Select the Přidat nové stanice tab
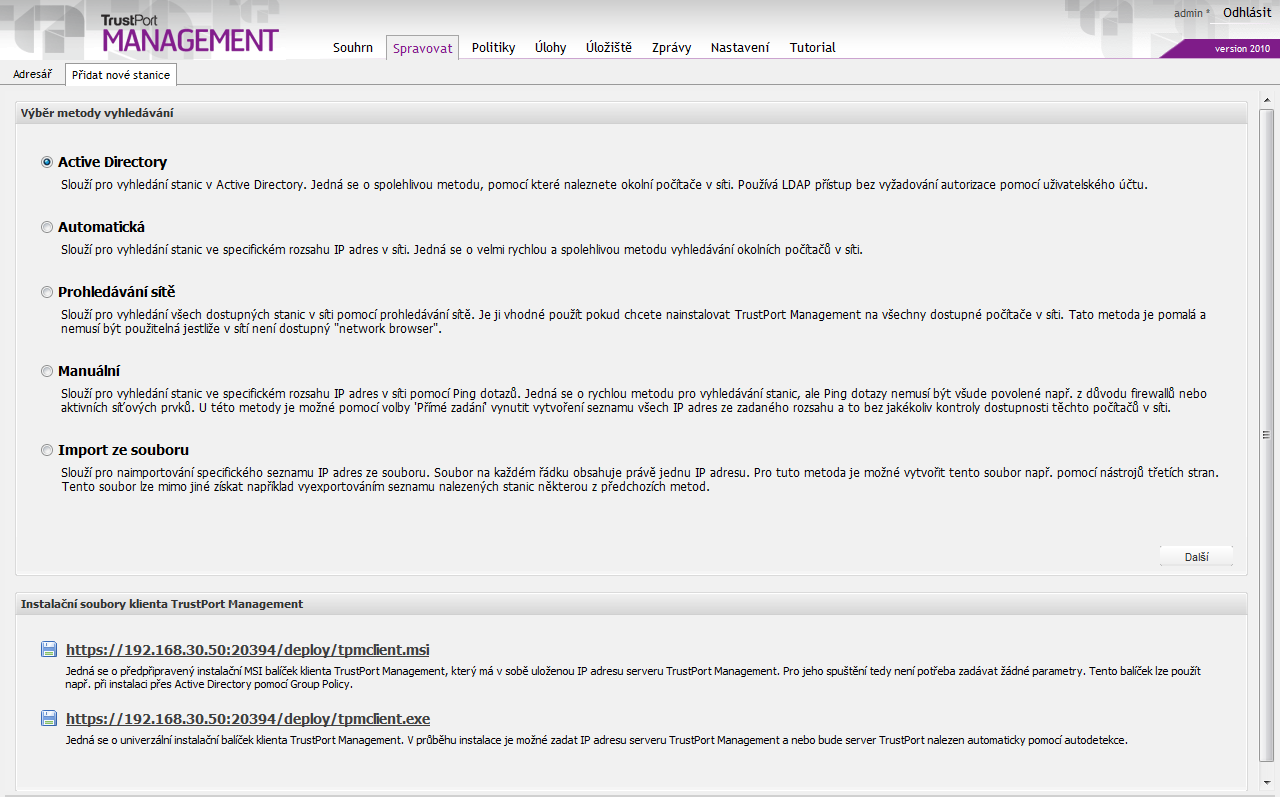Image resolution: width=1280 pixels, height=797 pixels. pyautogui.click(x=121, y=75)
